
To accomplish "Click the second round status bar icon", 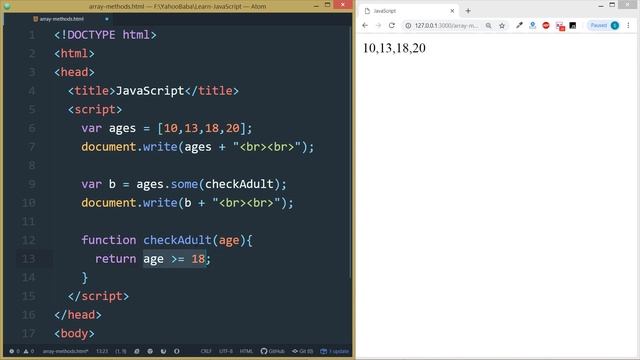I will tap(150, 351).
